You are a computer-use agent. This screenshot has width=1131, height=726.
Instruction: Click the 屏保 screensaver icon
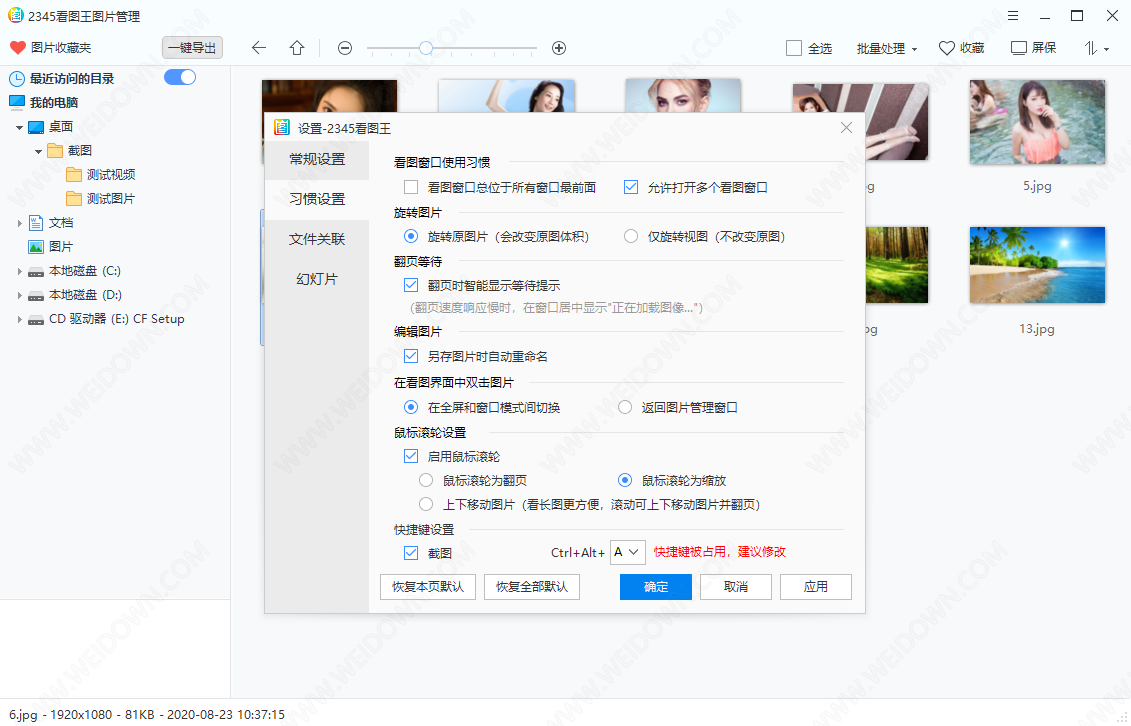(x=1018, y=48)
